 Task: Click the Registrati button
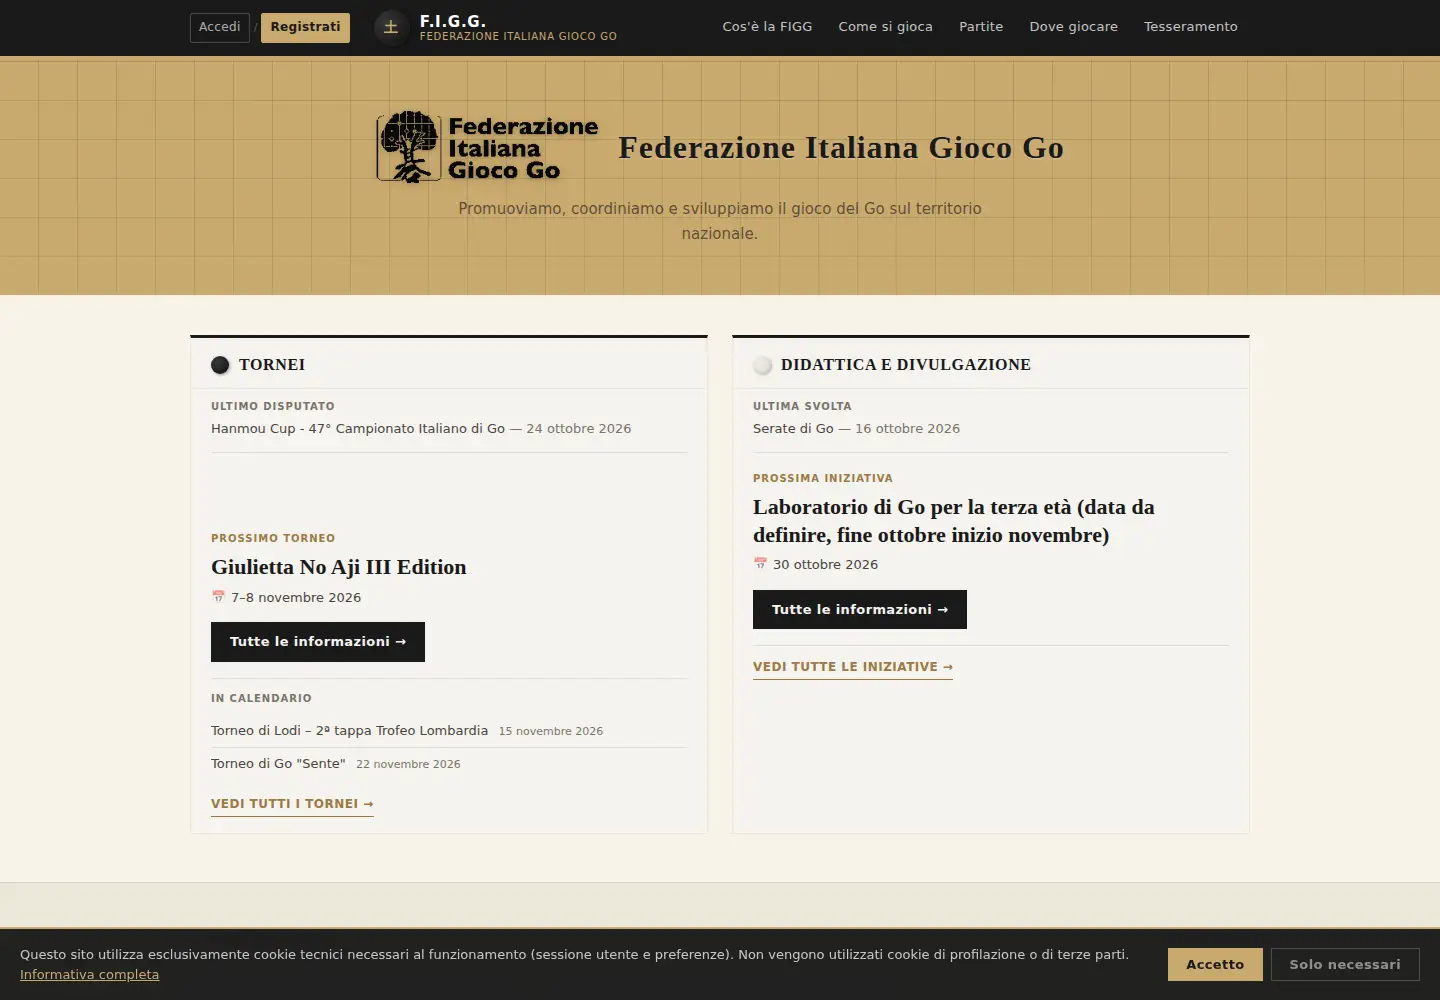tap(305, 27)
